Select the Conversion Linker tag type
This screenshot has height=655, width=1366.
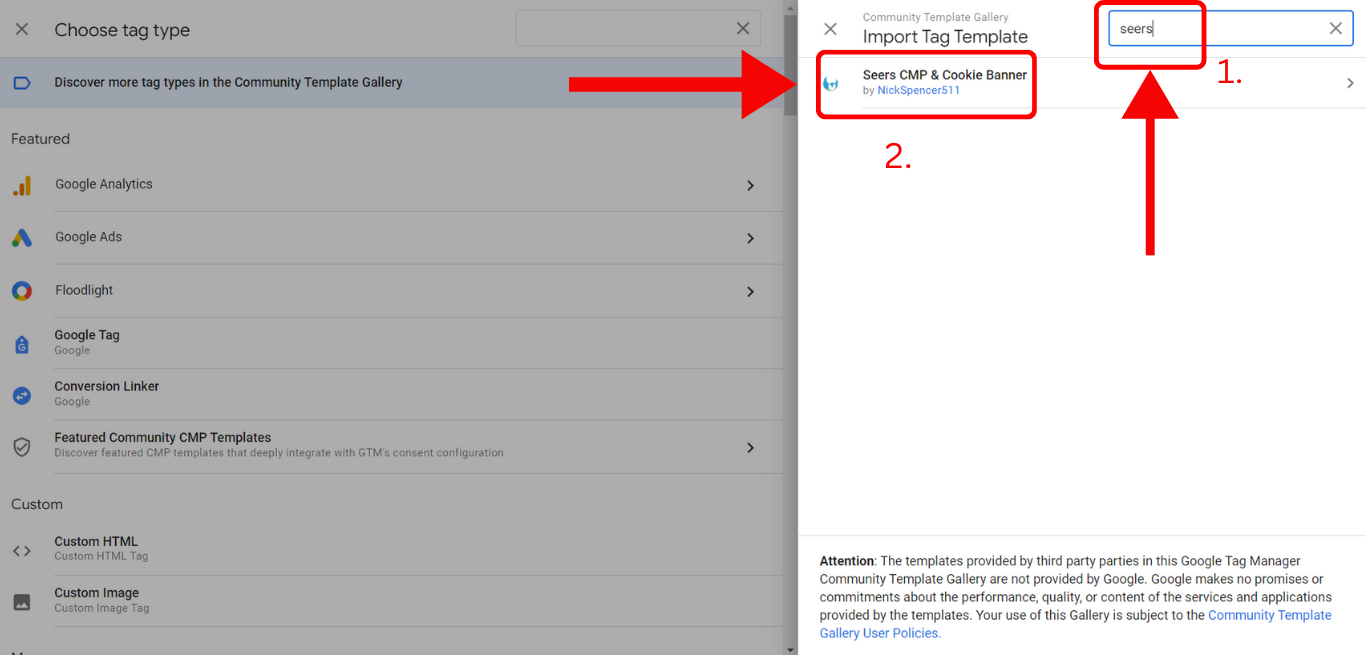pyautogui.click(x=392, y=394)
